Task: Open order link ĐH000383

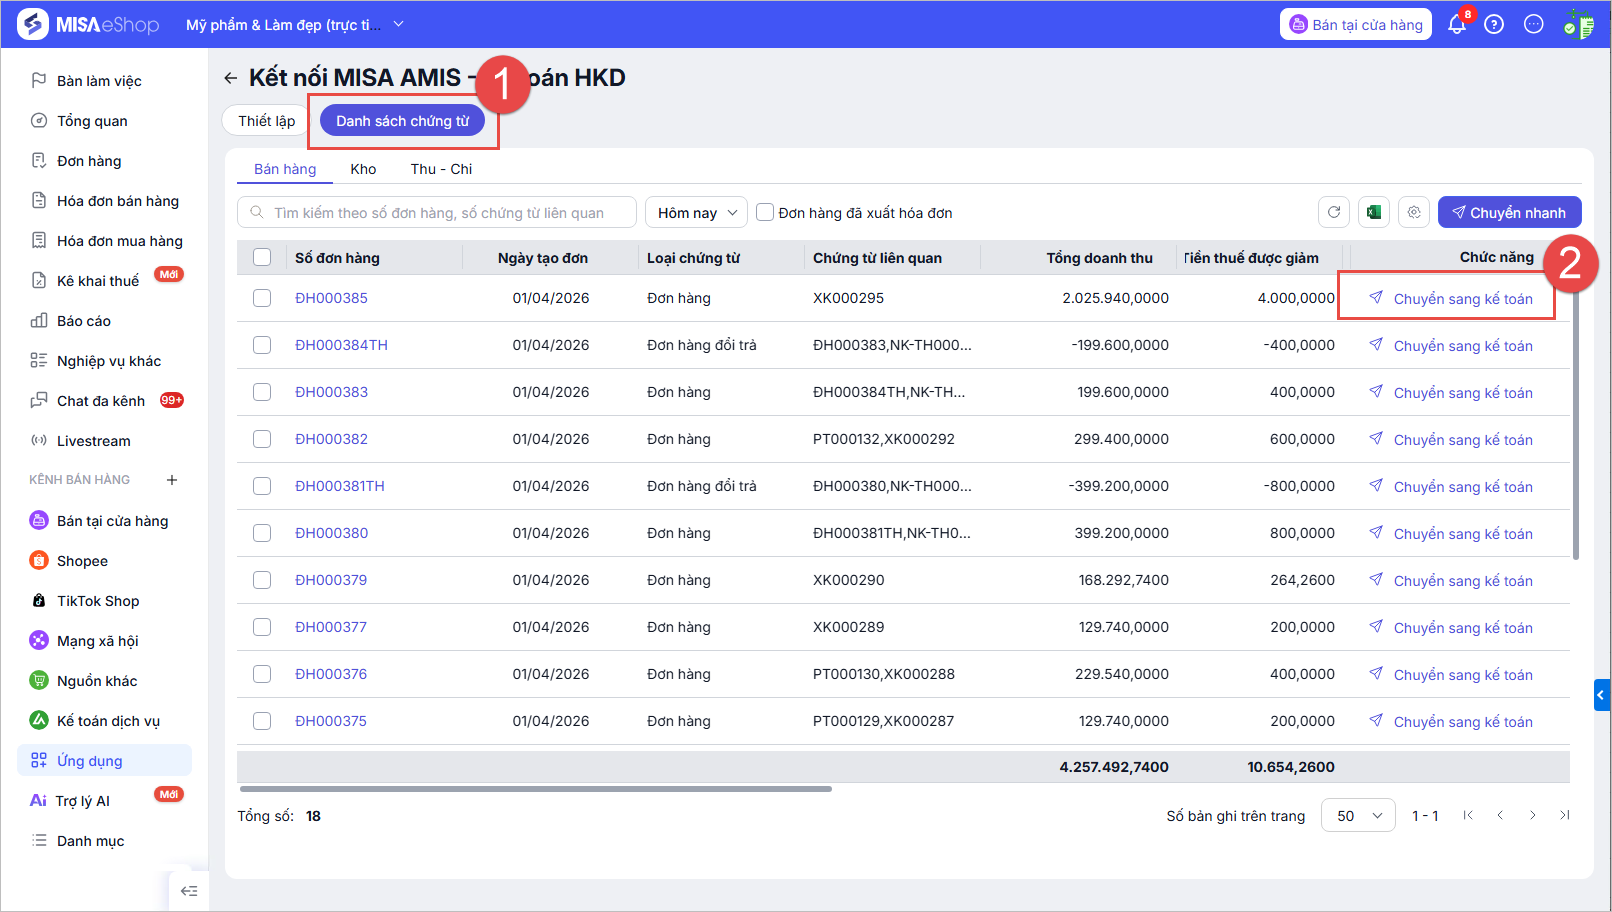Action: click(331, 392)
